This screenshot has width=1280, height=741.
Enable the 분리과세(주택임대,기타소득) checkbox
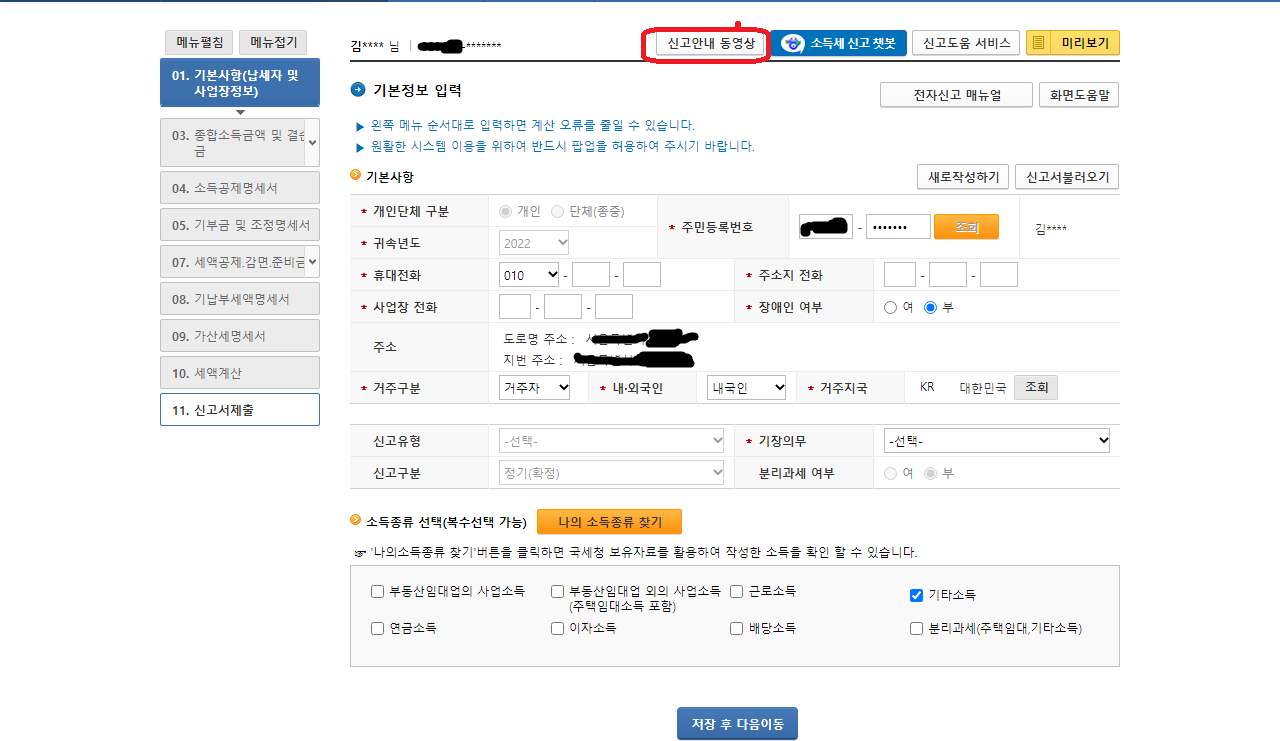tap(916, 628)
